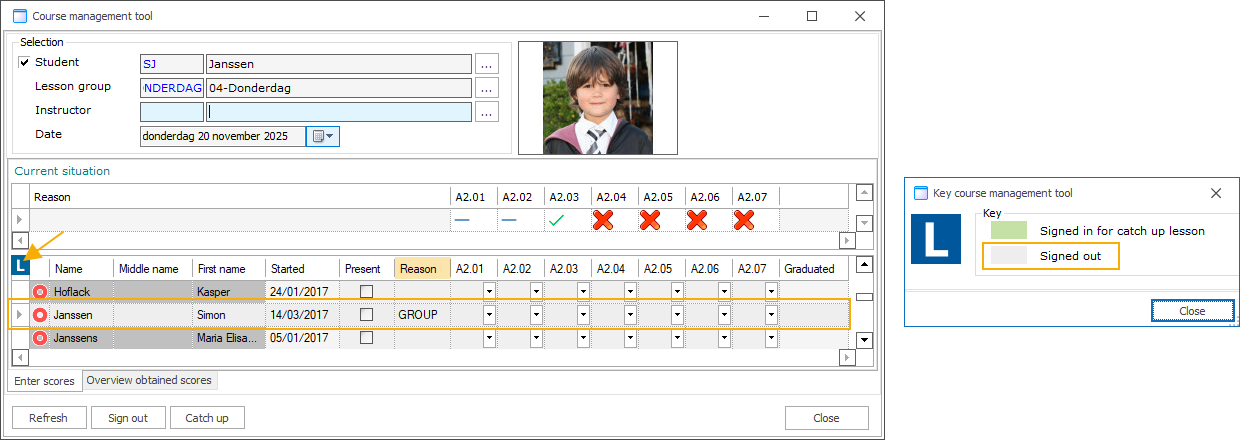Click the Student code field SJ
Screen dimensions: 1240x440
[x=171, y=64]
